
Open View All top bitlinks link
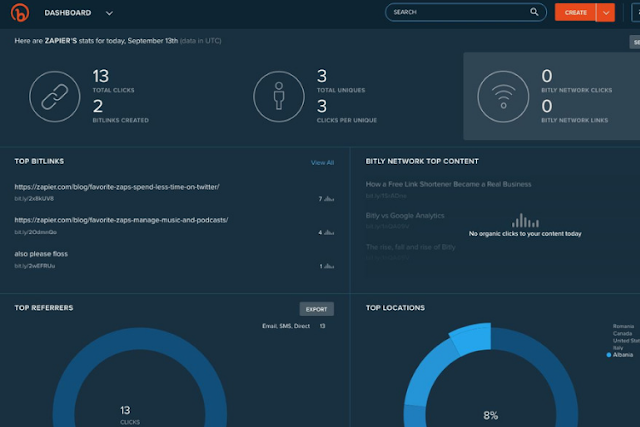(x=322, y=162)
